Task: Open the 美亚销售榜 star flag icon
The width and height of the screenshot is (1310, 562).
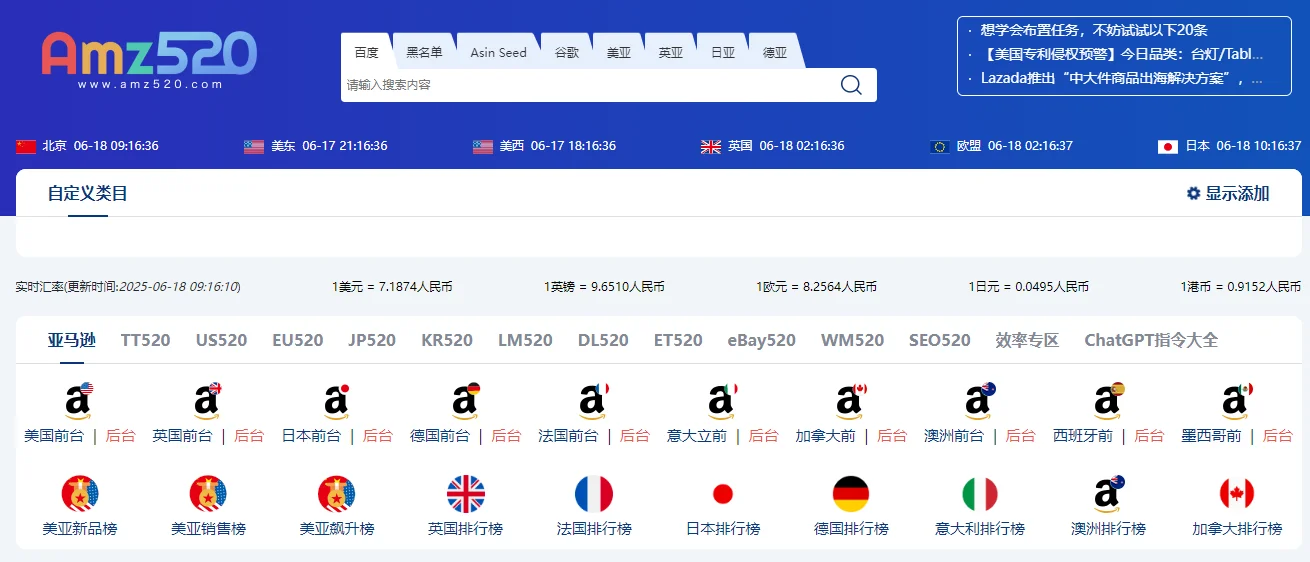Action: click(x=208, y=493)
